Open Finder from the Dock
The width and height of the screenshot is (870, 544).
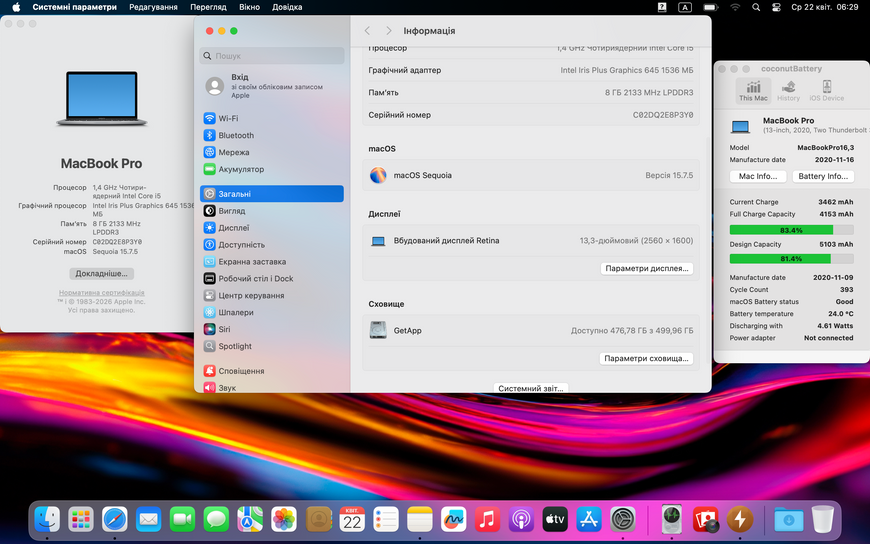[47, 520]
